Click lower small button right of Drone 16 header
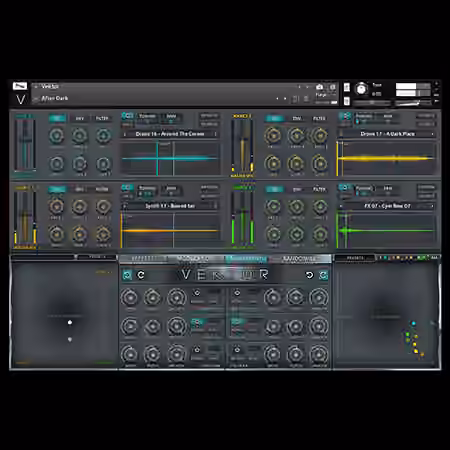 (210, 124)
